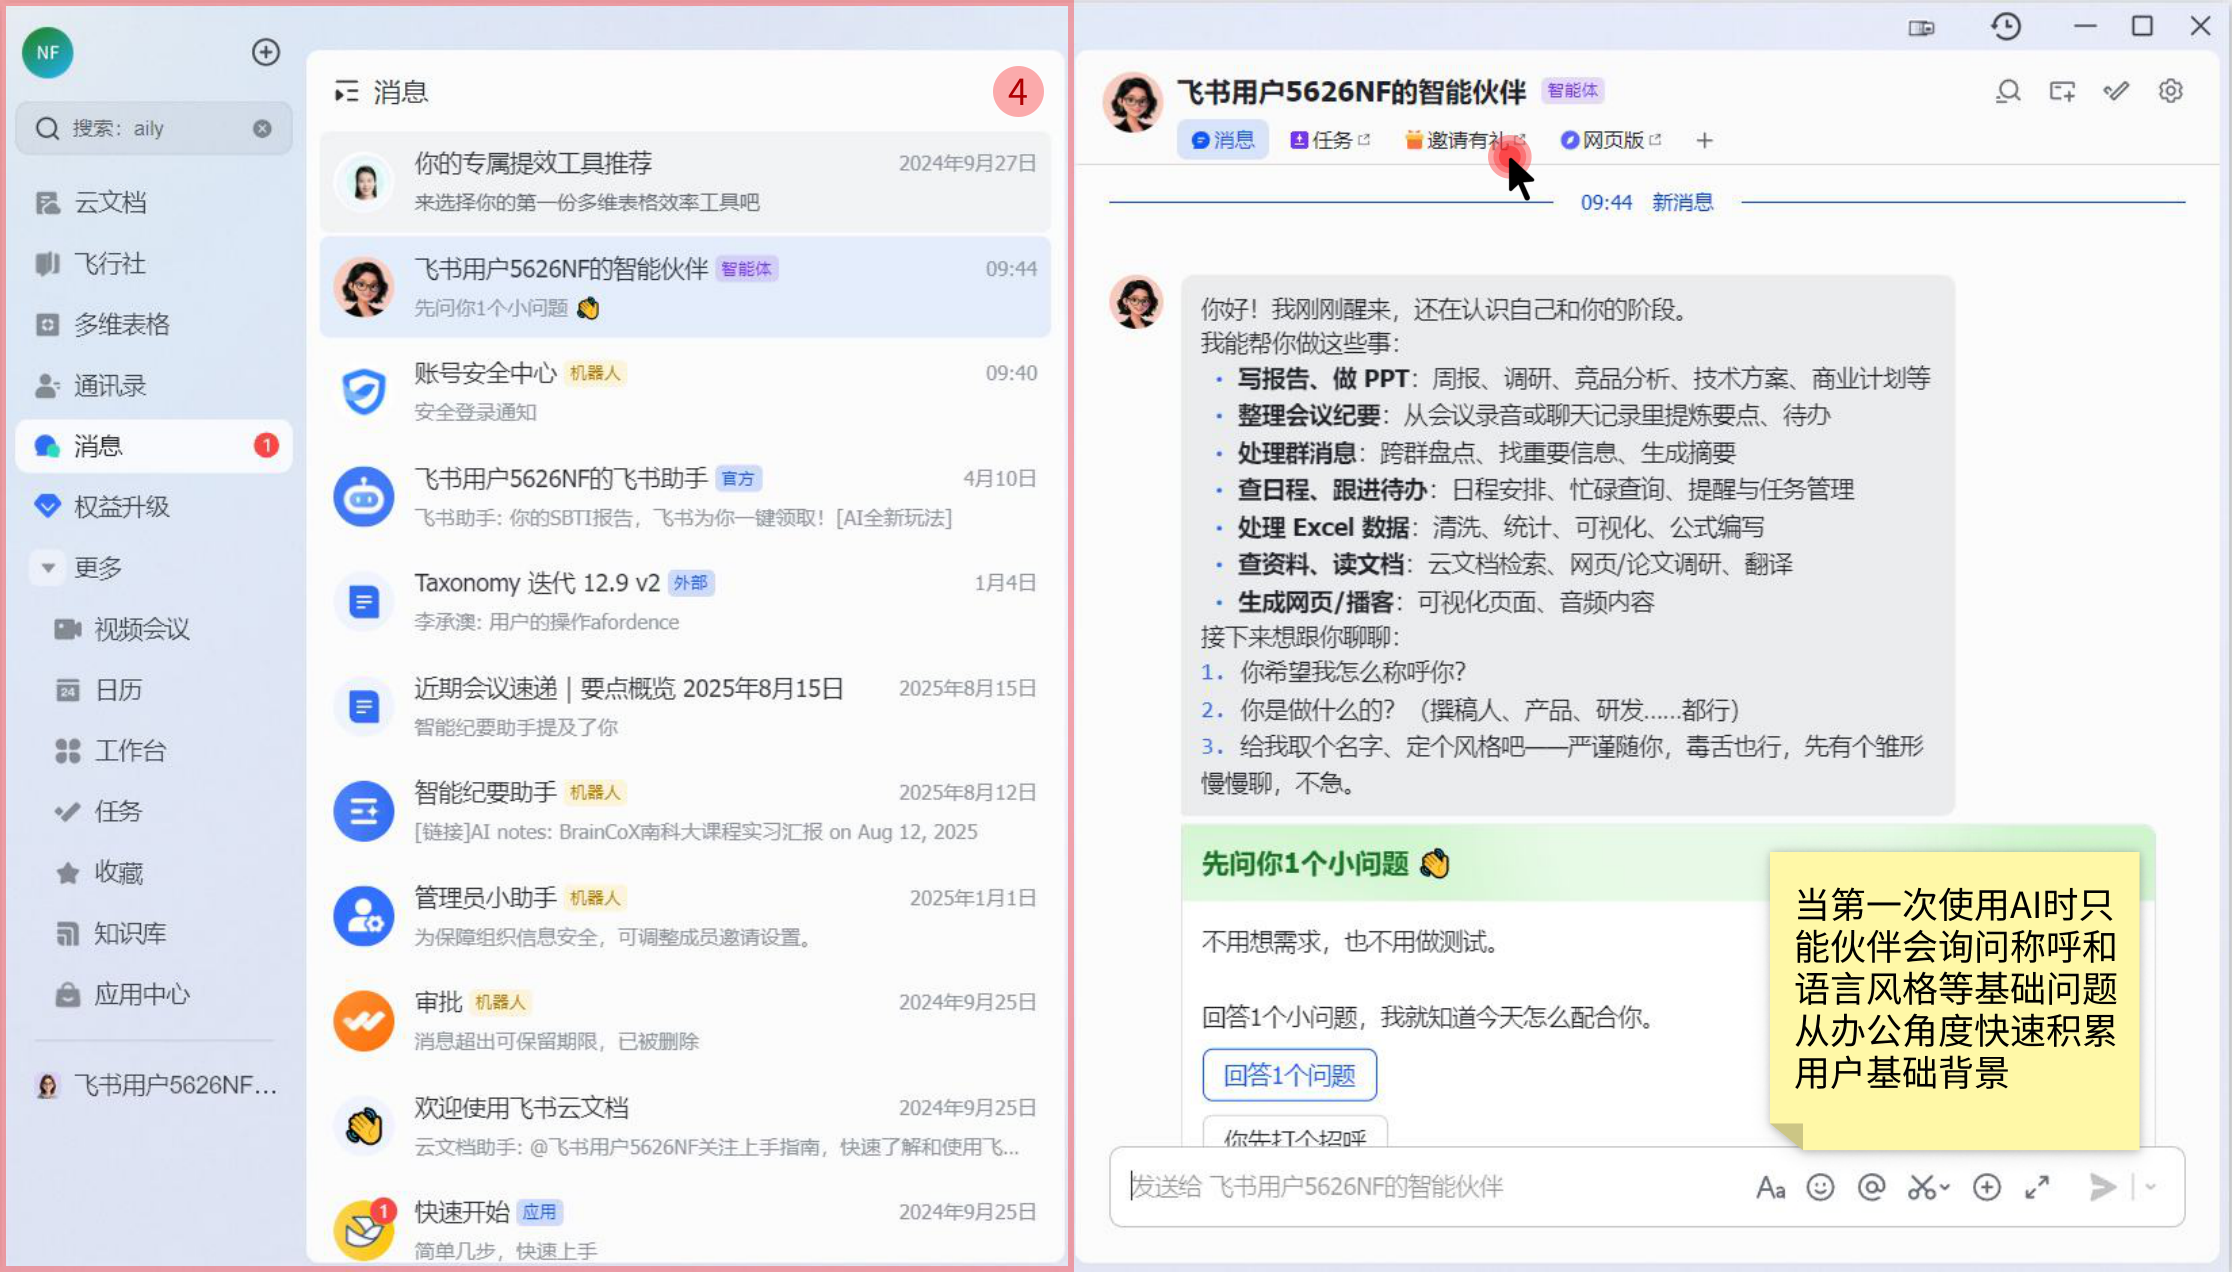Viewport: 2232px width, 1272px height.
Task: Open 飞书用户5626NF的飞书助手 chat
Action: click(x=685, y=497)
